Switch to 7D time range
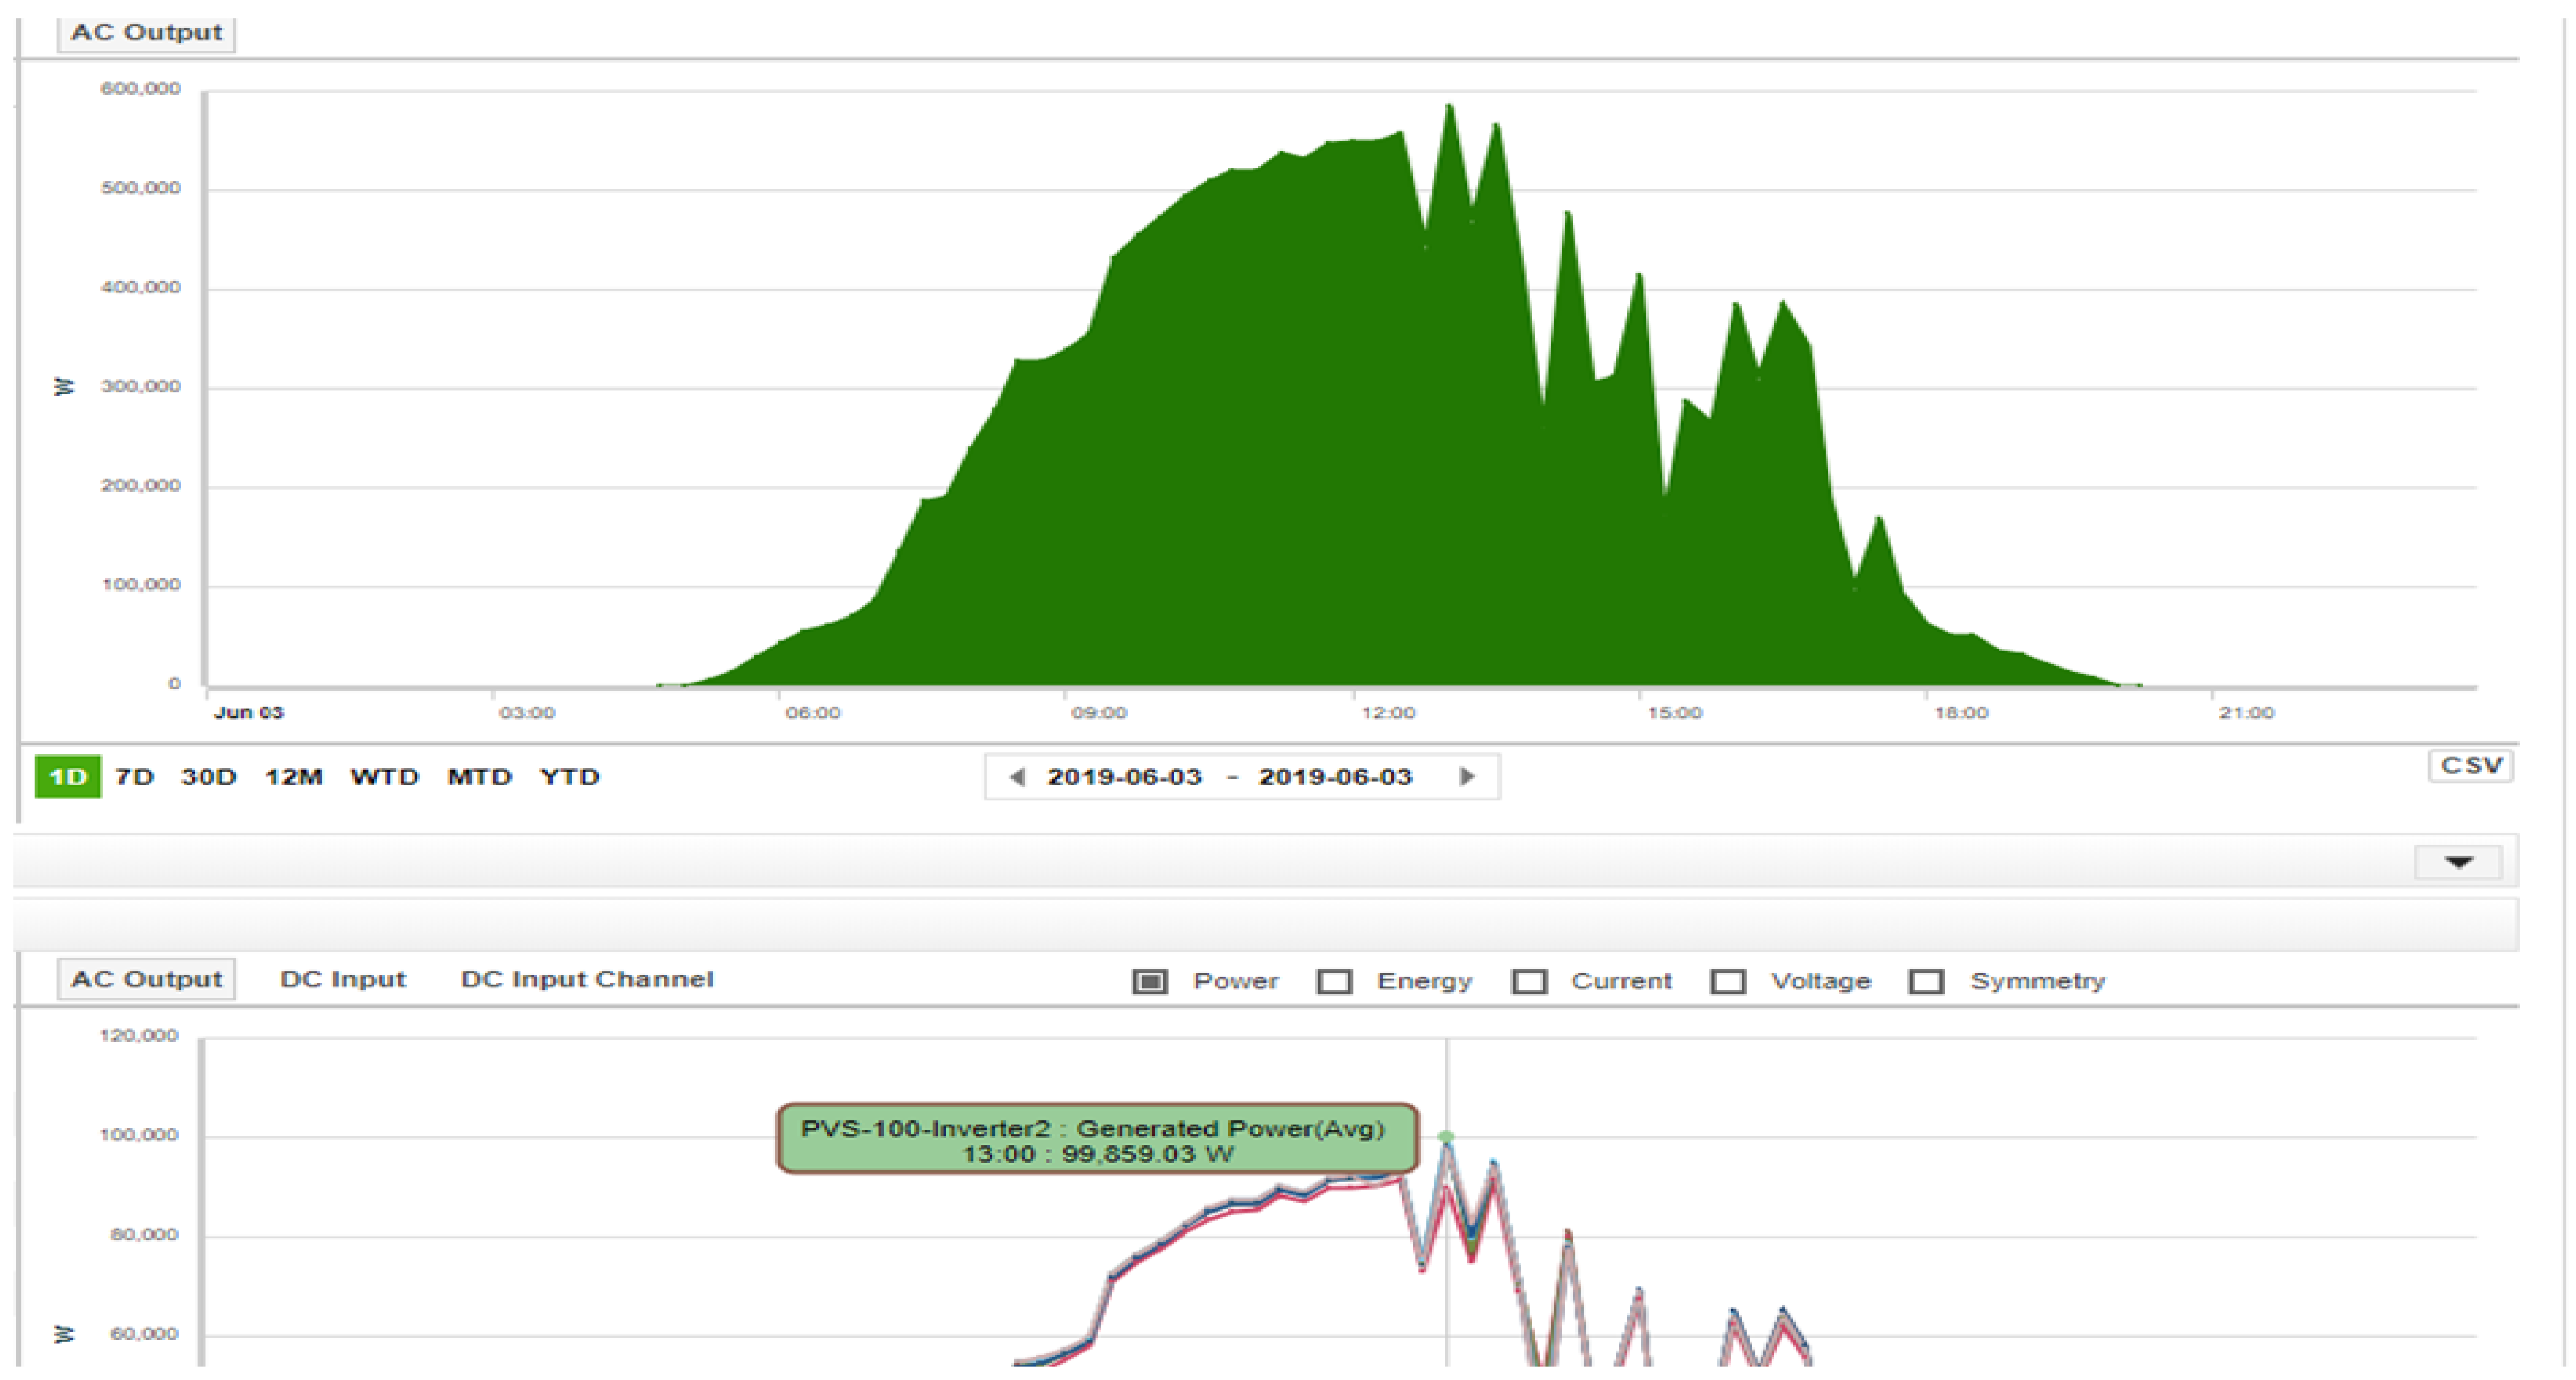The width and height of the screenshot is (2576, 1380). click(134, 777)
